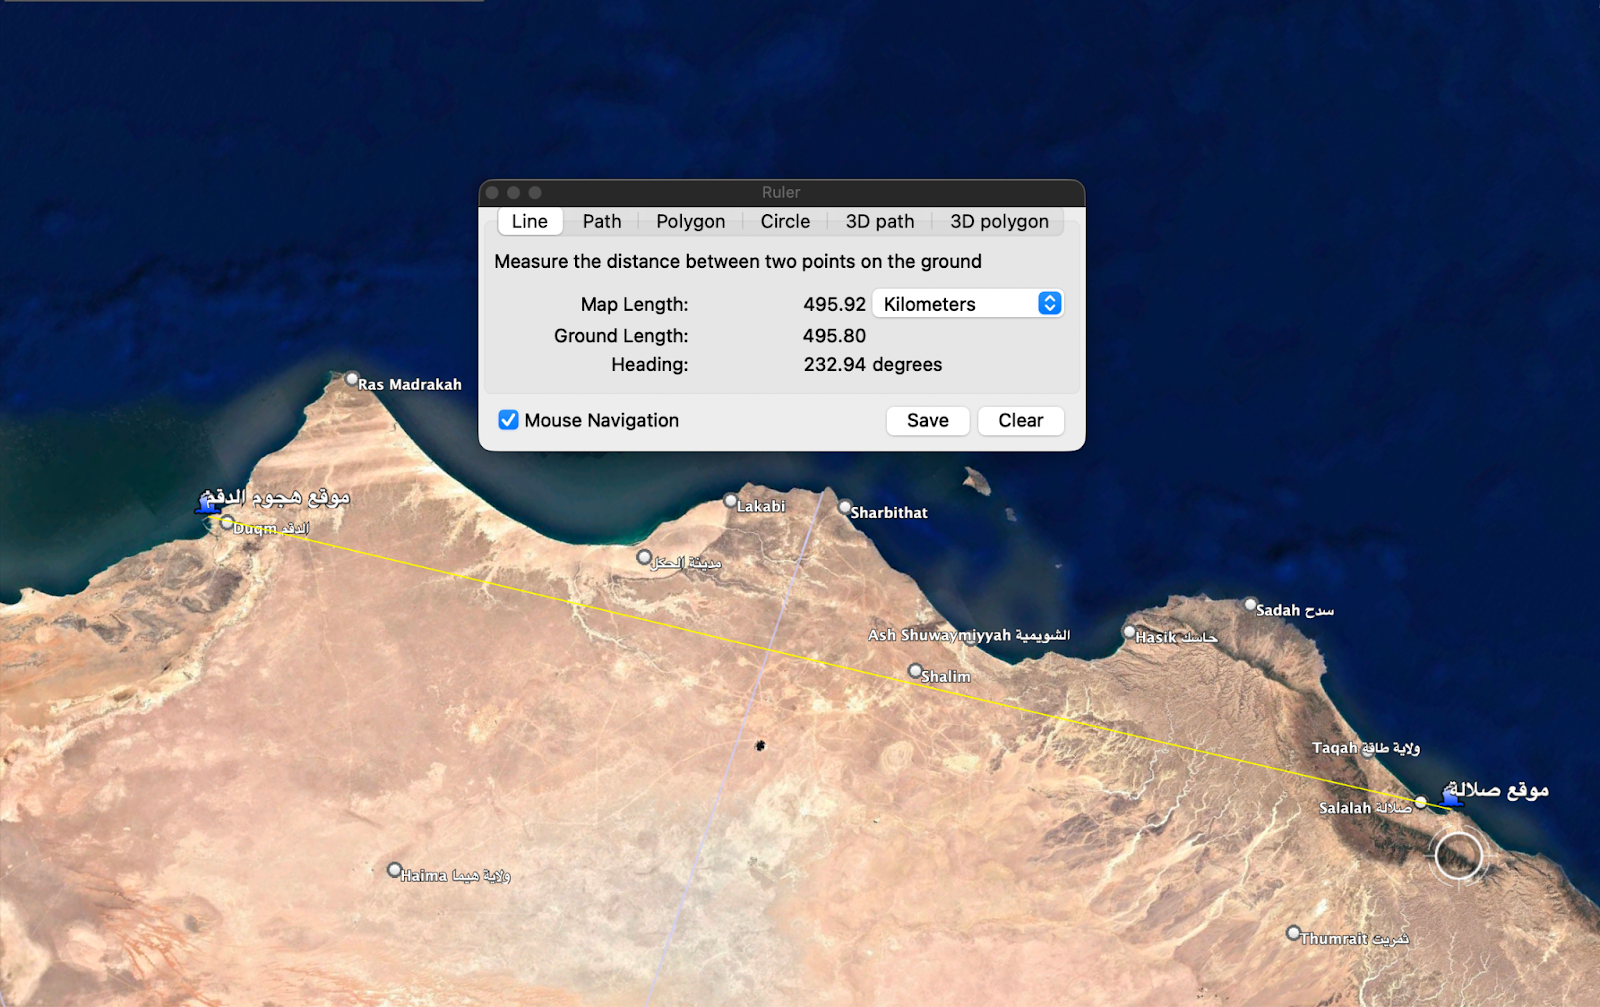Click the blue placemark pin near Salalah
Screen dimensions: 1600x1007
[x=1452, y=795]
